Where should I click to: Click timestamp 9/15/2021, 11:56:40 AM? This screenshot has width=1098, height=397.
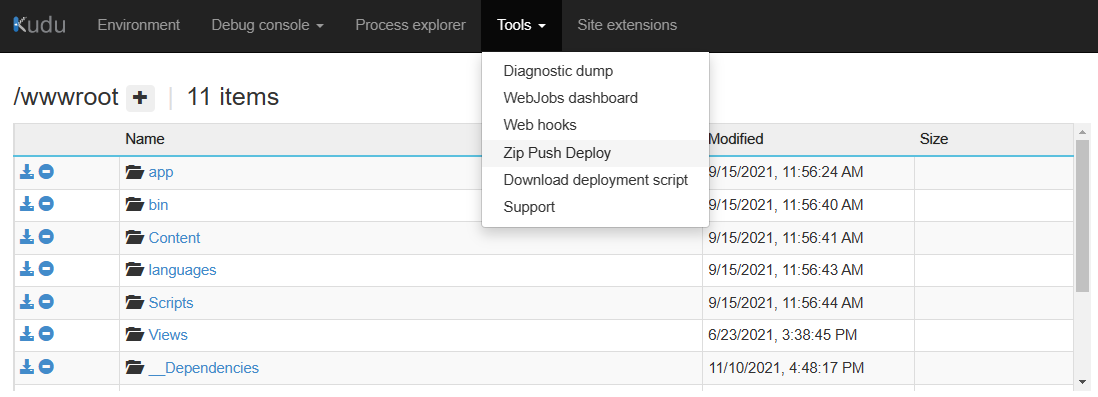(786, 204)
